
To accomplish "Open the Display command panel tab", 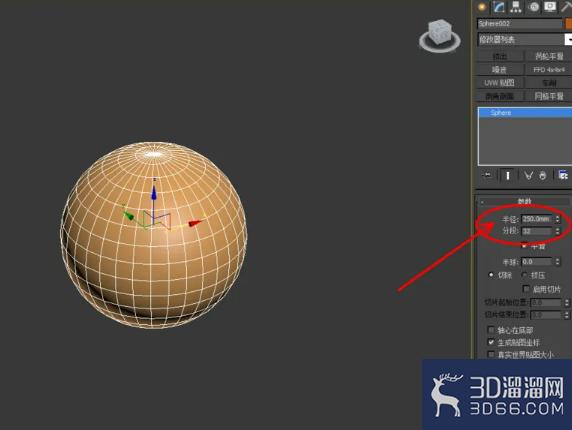I will point(550,7).
